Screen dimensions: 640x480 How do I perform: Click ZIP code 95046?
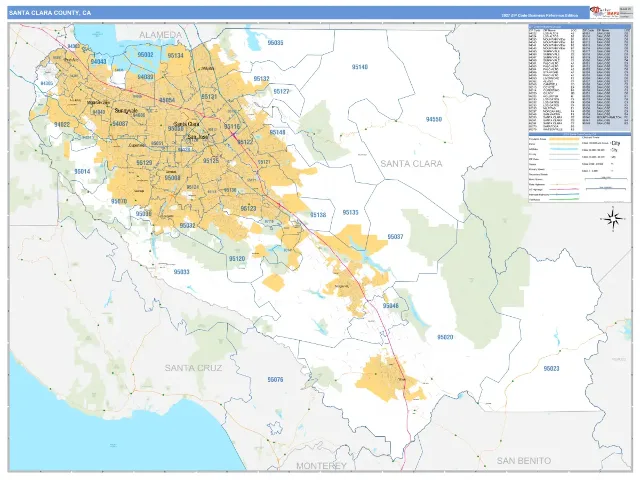(391, 306)
